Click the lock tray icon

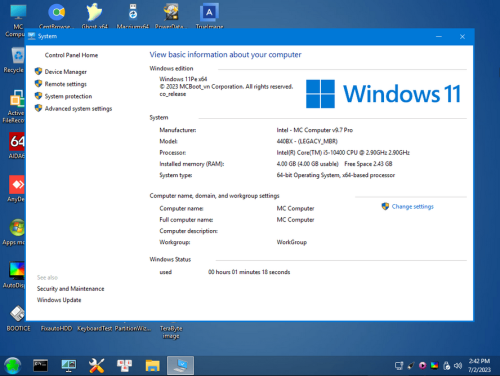tap(447, 366)
